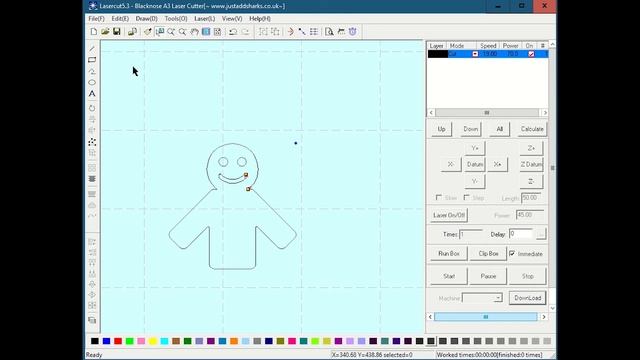Image resolution: width=640 pixels, height=360 pixels.
Task: Click the layer list horizontal scrollbar
Action: coord(488,112)
